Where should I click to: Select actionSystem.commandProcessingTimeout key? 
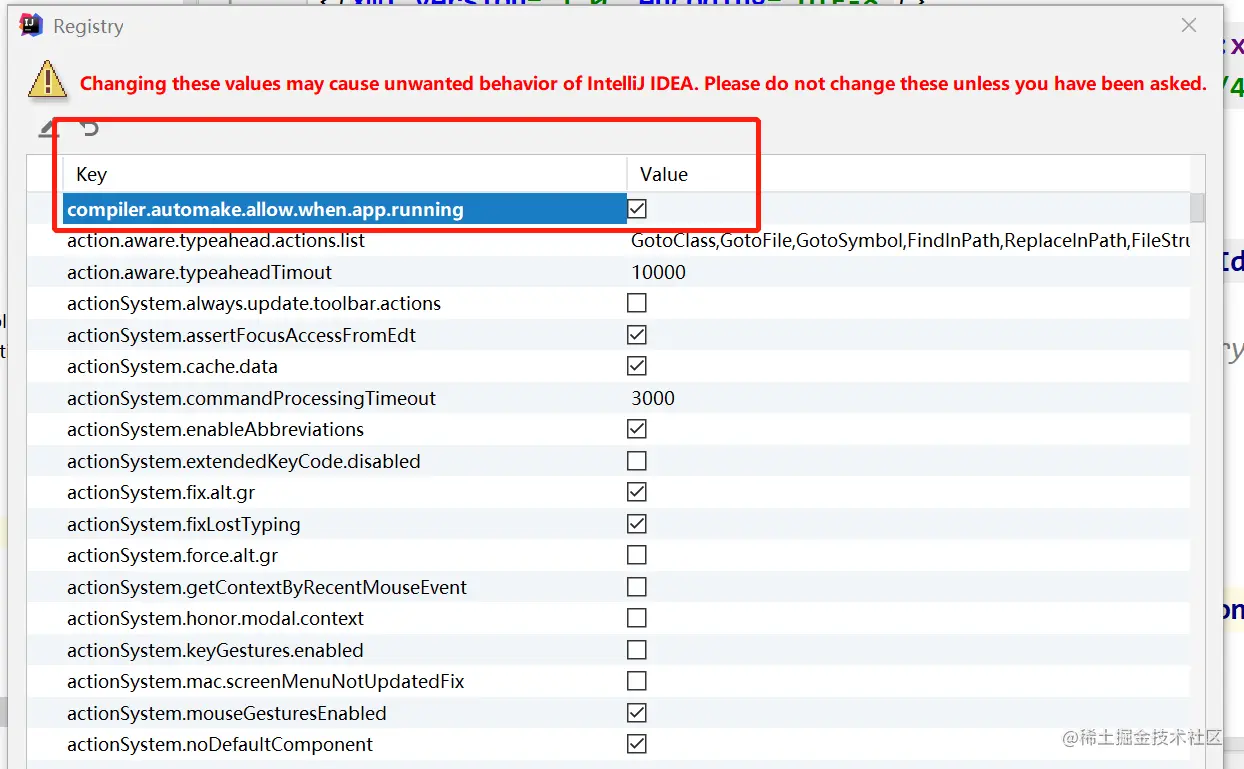pyautogui.click(x=251, y=398)
